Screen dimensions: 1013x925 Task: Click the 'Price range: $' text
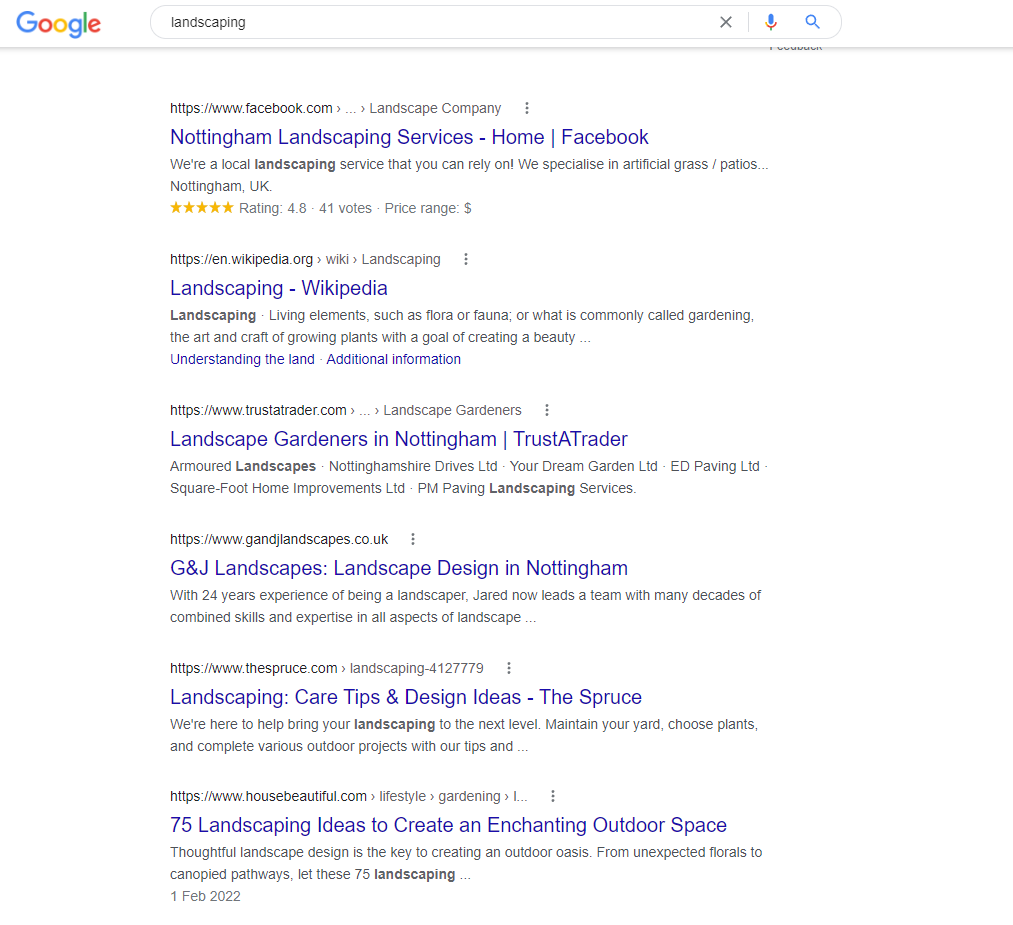pyautogui.click(x=428, y=208)
